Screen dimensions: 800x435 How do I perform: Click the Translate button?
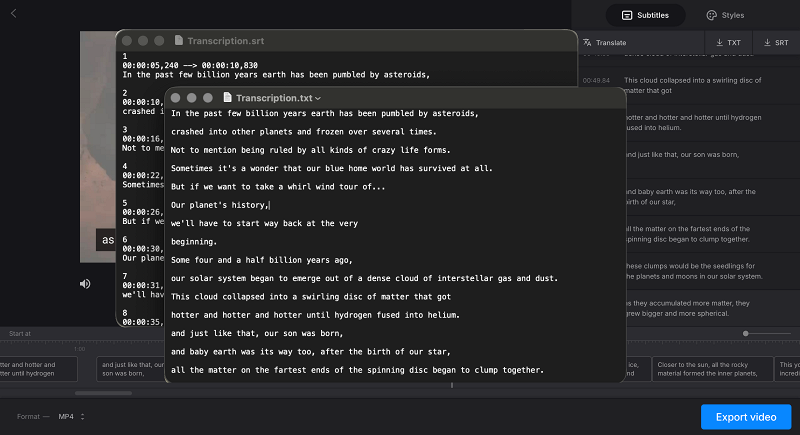click(x=604, y=43)
